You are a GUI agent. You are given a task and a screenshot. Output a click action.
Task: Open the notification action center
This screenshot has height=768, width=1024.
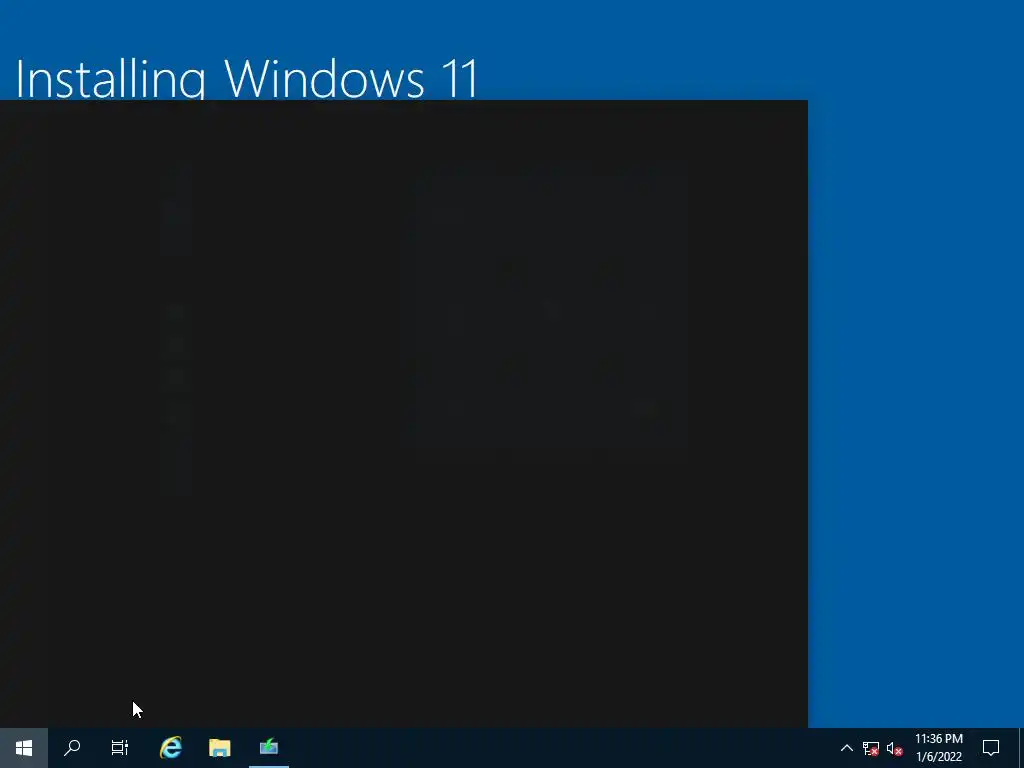point(991,748)
